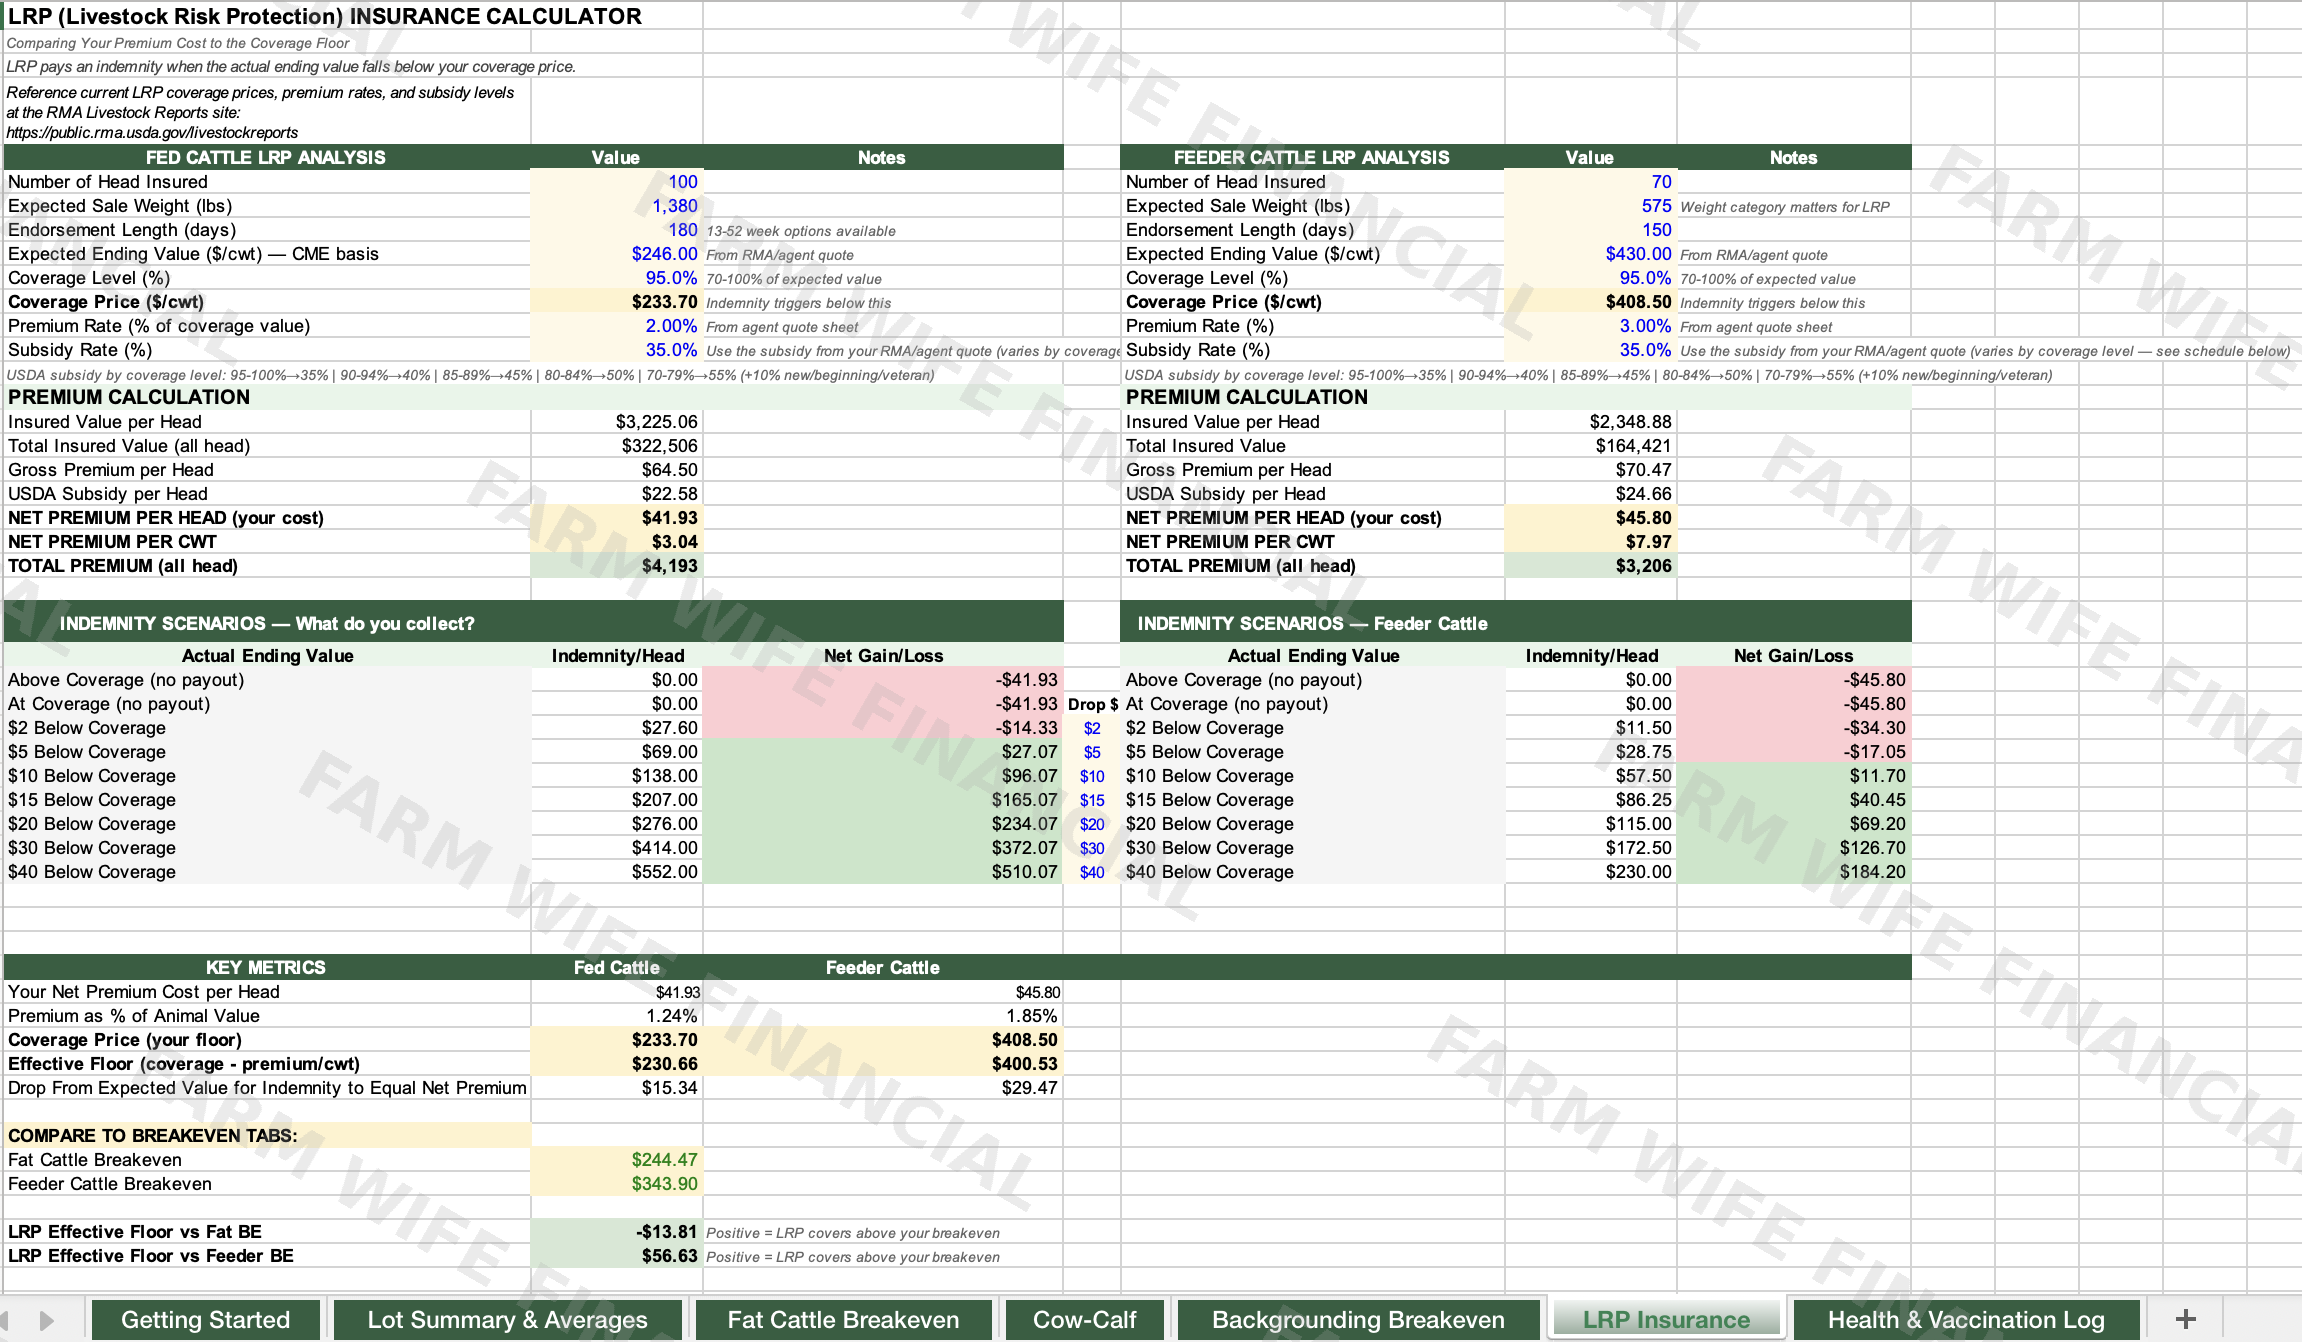Screen dimensions: 2302x1342
Task: Select Fed Cattle premium rate 2.00% cell
Action: click(x=617, y=326)
